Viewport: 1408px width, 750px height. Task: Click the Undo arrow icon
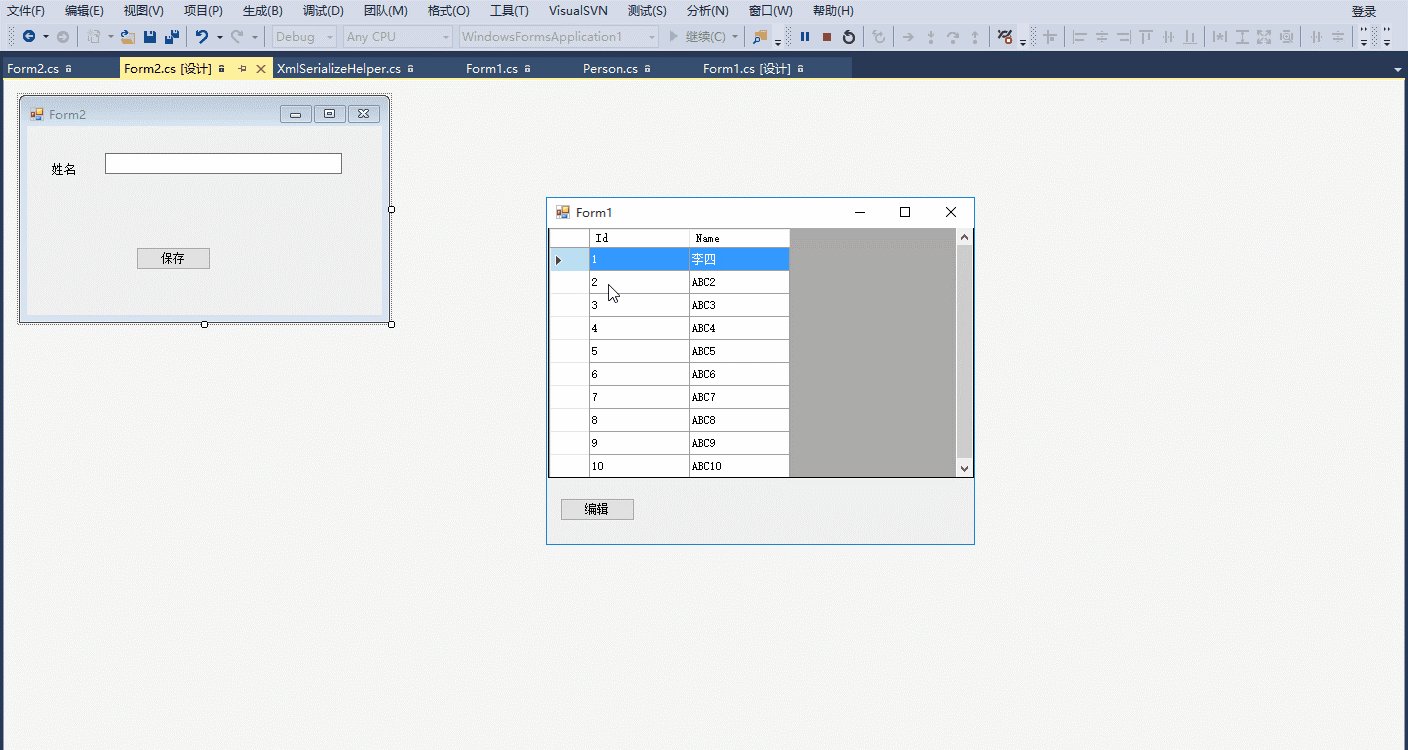[202, 37]
